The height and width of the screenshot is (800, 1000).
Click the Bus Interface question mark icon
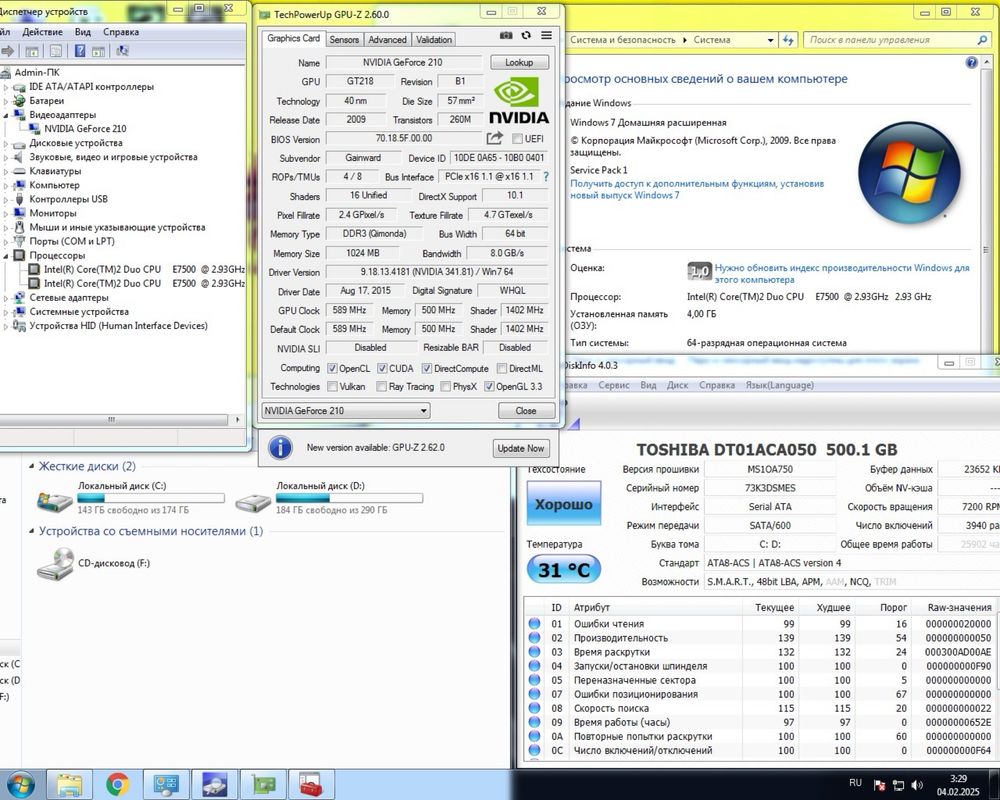(546, 177)
